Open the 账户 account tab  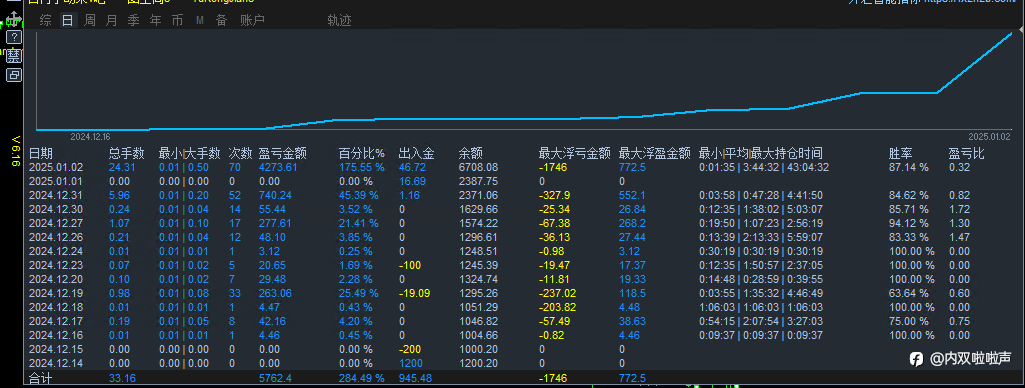click(252, 20)
